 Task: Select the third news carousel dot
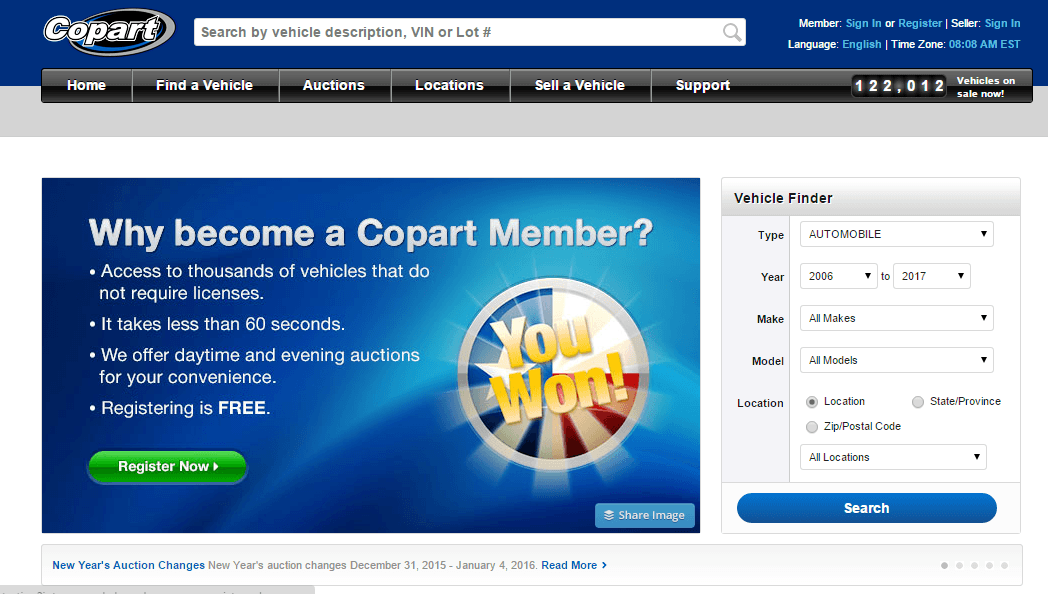pos(974,565)
